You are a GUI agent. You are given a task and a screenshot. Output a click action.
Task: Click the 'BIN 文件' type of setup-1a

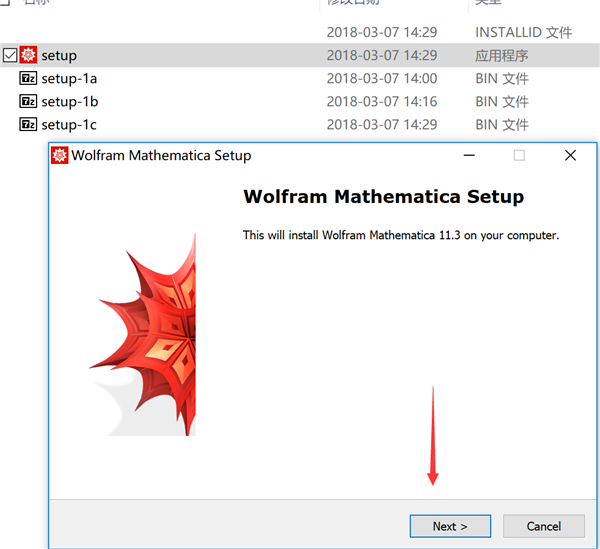point(502,78)
